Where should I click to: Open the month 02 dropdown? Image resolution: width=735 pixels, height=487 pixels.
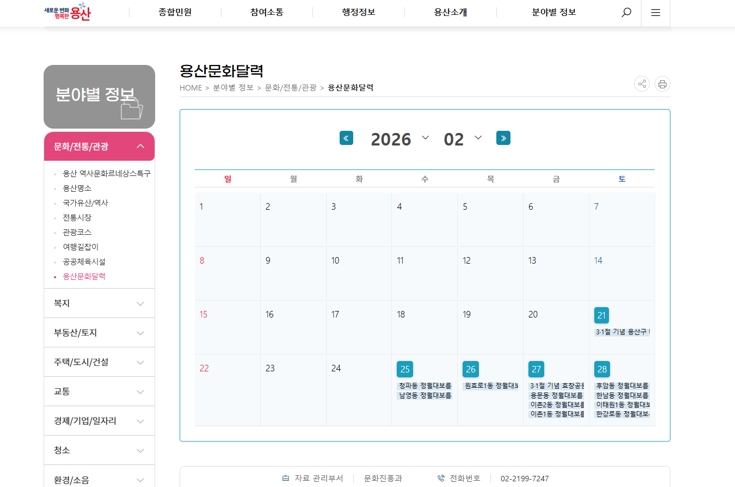462,139
